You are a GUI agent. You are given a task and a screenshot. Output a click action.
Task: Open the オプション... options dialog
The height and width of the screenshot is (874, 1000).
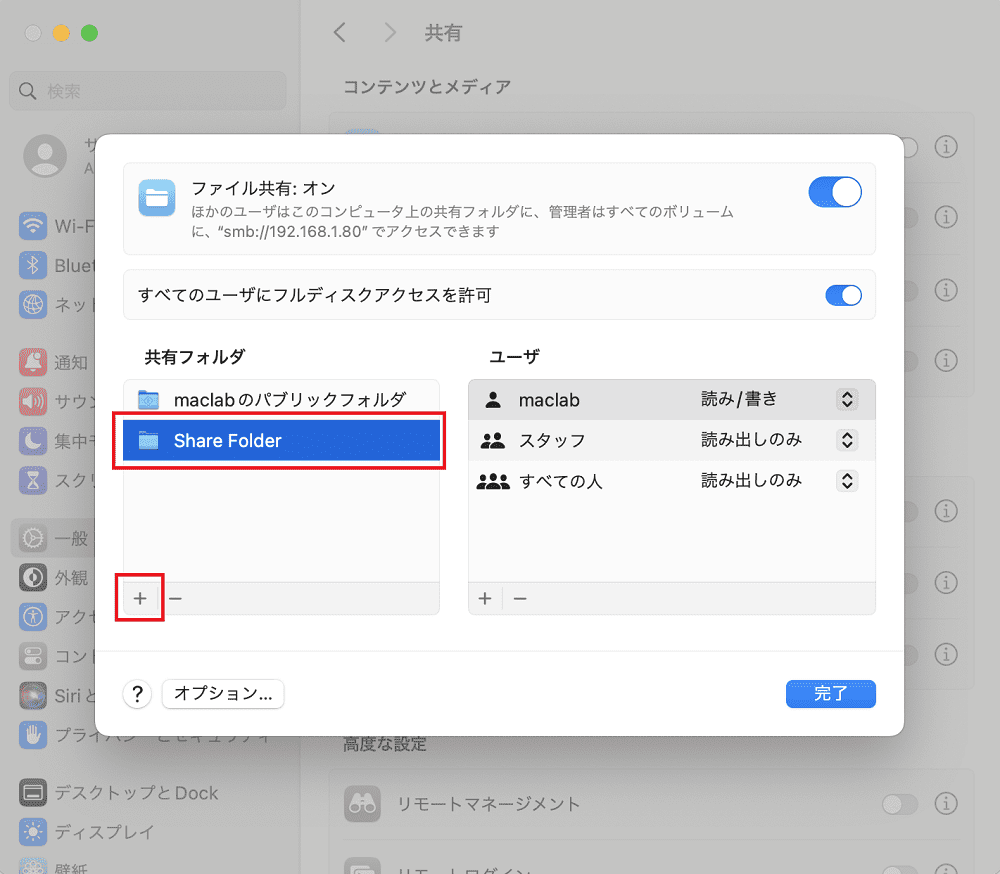click(223, 693)
